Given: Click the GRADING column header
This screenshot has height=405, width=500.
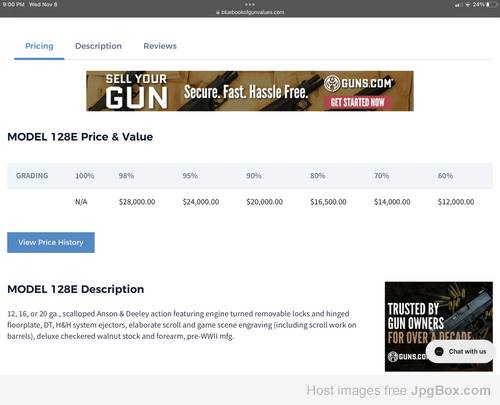Looking at the screenshot, I should 32,176.
